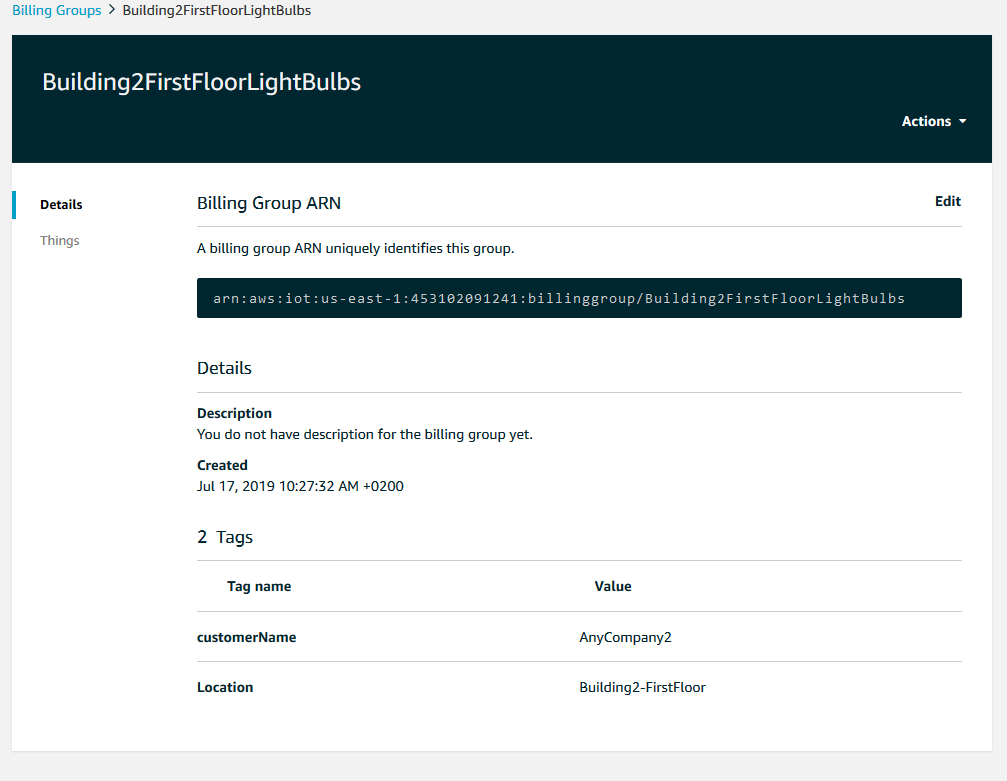Click the 2 Tags section heading
This screenshot has height=781, width=1007.
point(224,537)
